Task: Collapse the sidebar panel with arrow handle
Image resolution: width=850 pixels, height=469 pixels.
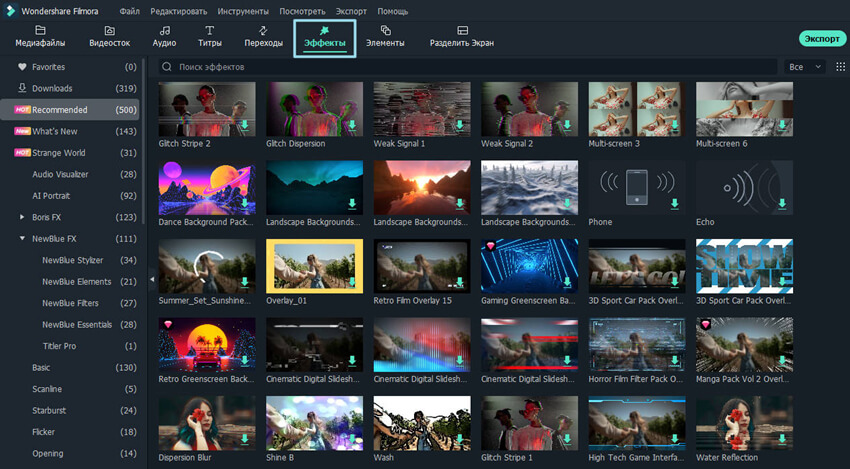Action: point(152,279)
